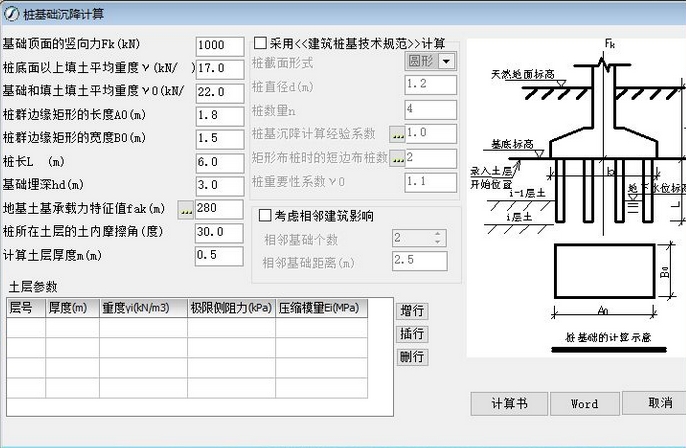This screenshot has width=686, height=448.
Task: Click the app icon in the title bar
Action: pyautogui.click(x=9, y=14)
